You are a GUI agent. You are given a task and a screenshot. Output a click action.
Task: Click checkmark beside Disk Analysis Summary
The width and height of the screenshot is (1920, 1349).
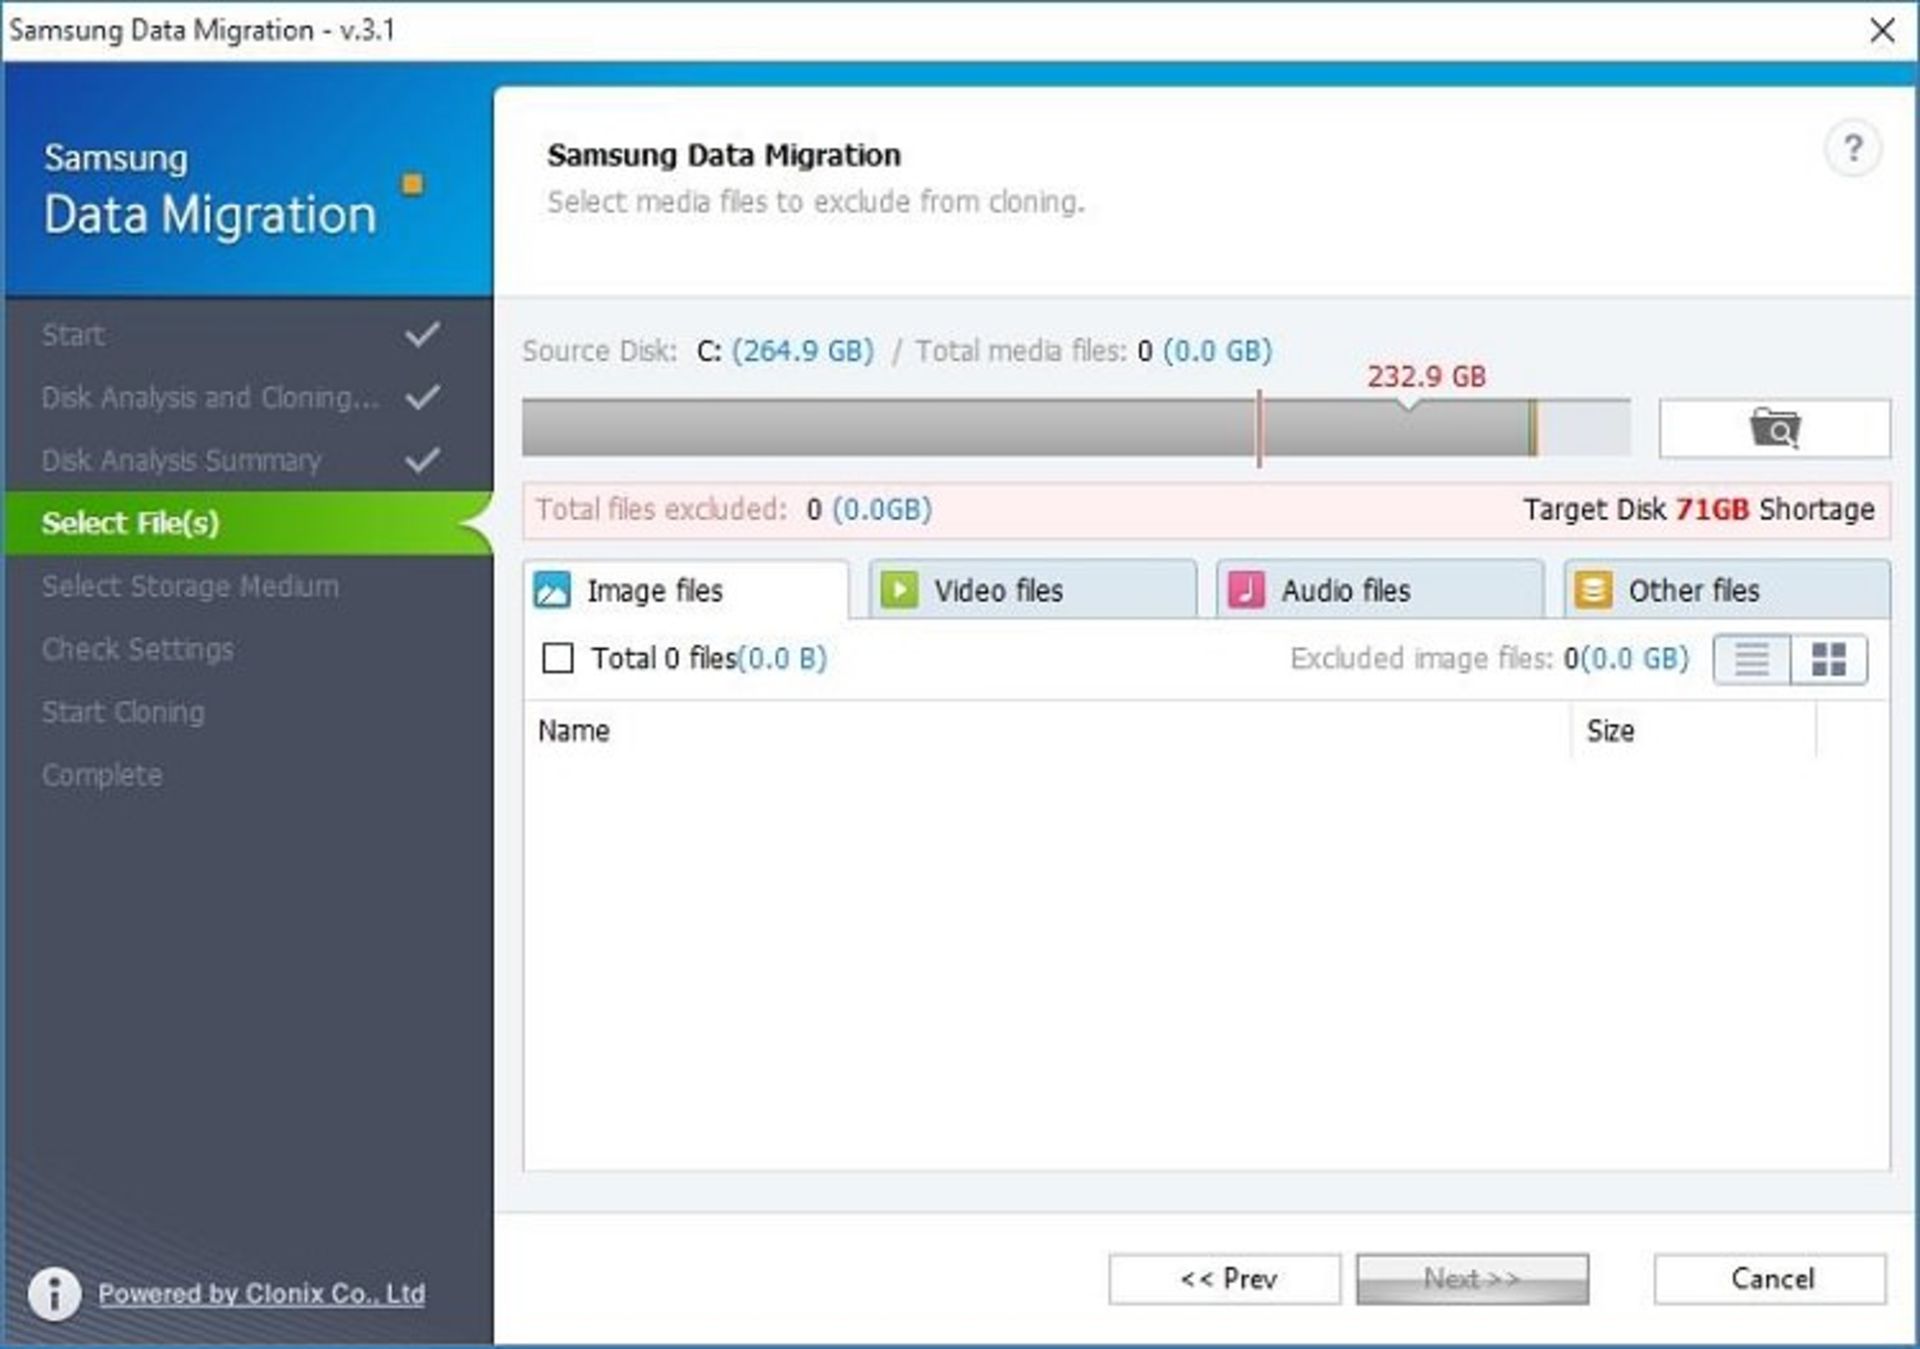click(x=422, y=460)
